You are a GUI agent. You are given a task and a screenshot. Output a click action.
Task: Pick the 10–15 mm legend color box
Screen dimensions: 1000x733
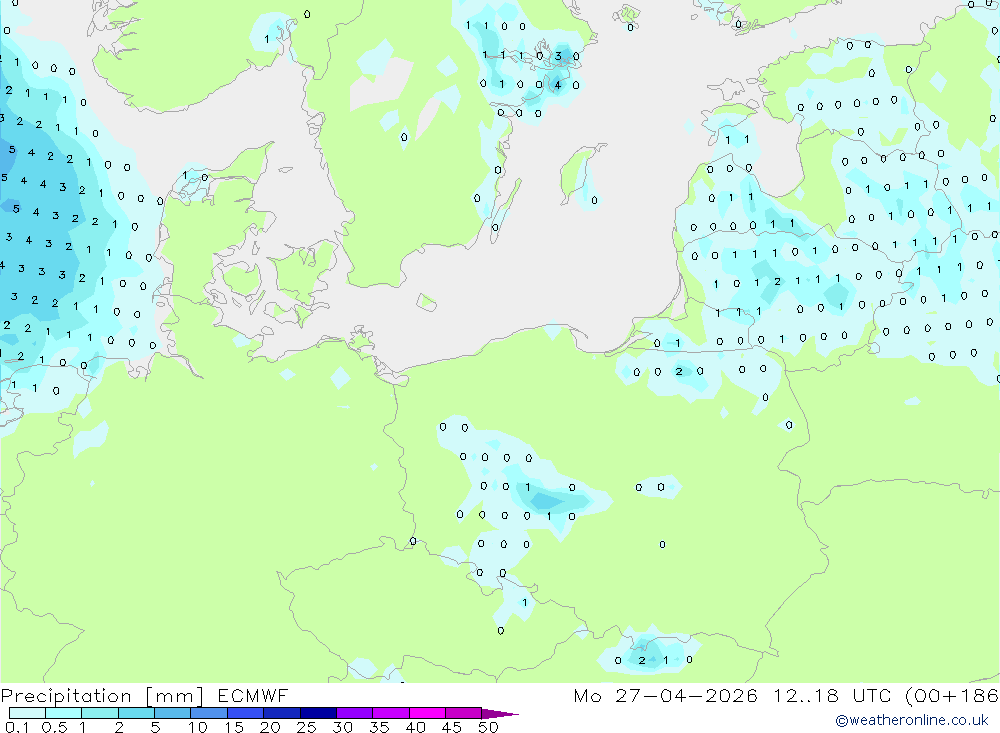[209, 713]
